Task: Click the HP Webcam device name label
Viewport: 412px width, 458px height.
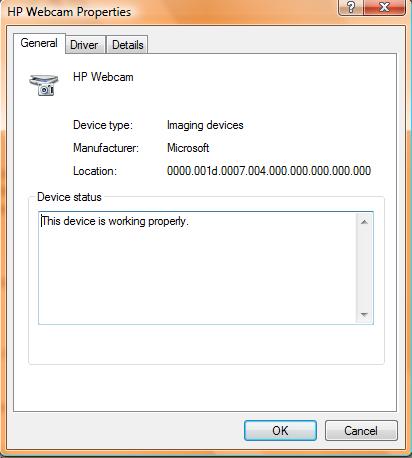Action: (103, 77)
